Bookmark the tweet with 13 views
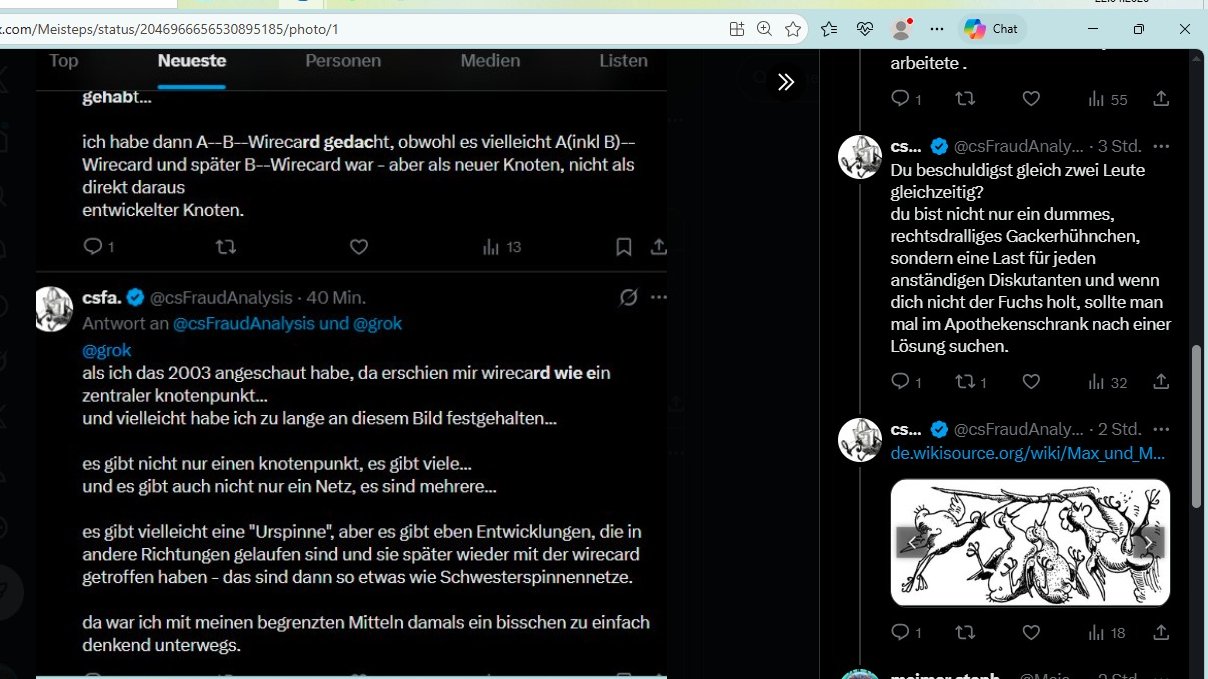 click(x=623, y=246)
